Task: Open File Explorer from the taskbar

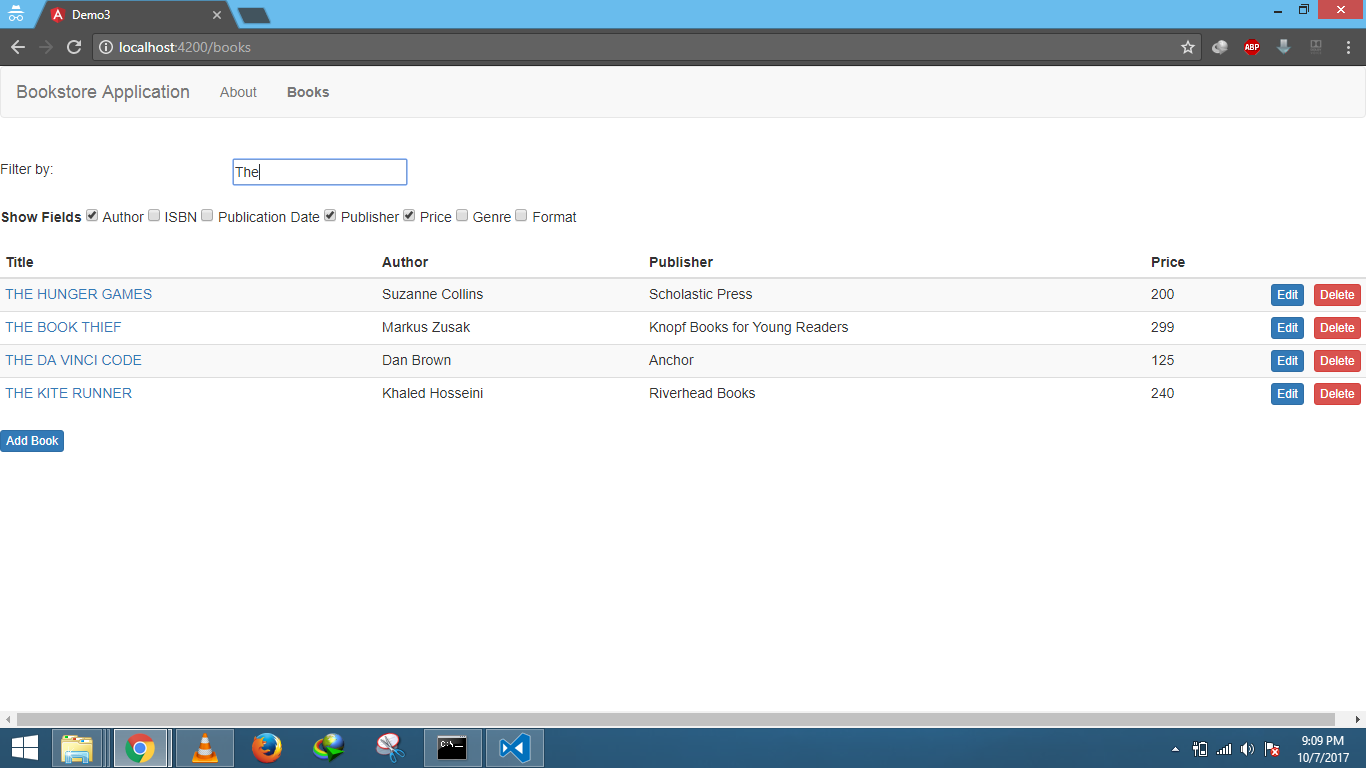Action: point(77,748)
